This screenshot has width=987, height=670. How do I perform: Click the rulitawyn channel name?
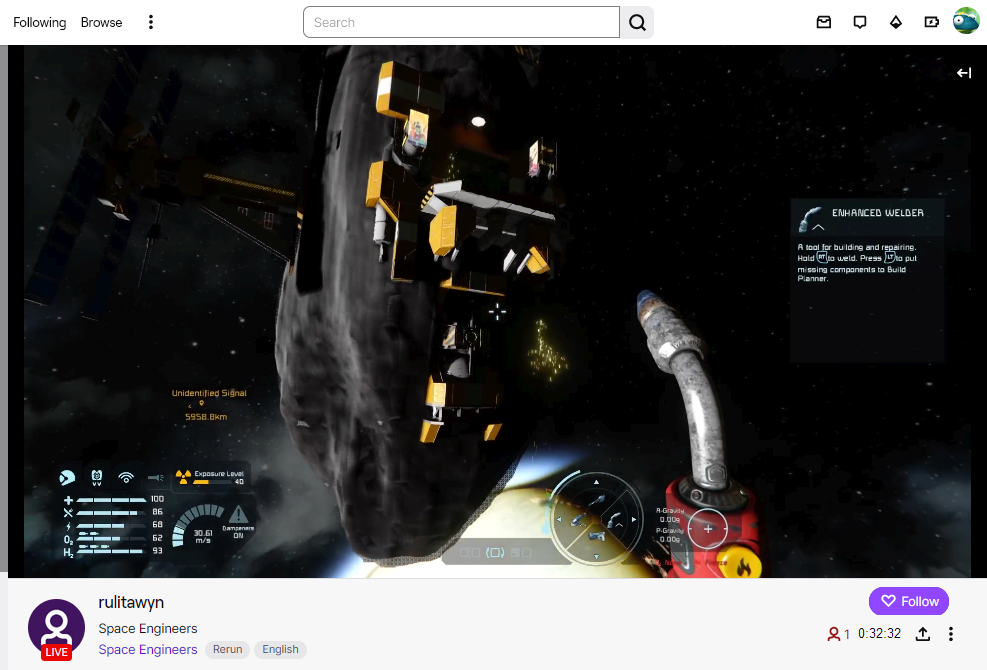[x=131, y=602]
